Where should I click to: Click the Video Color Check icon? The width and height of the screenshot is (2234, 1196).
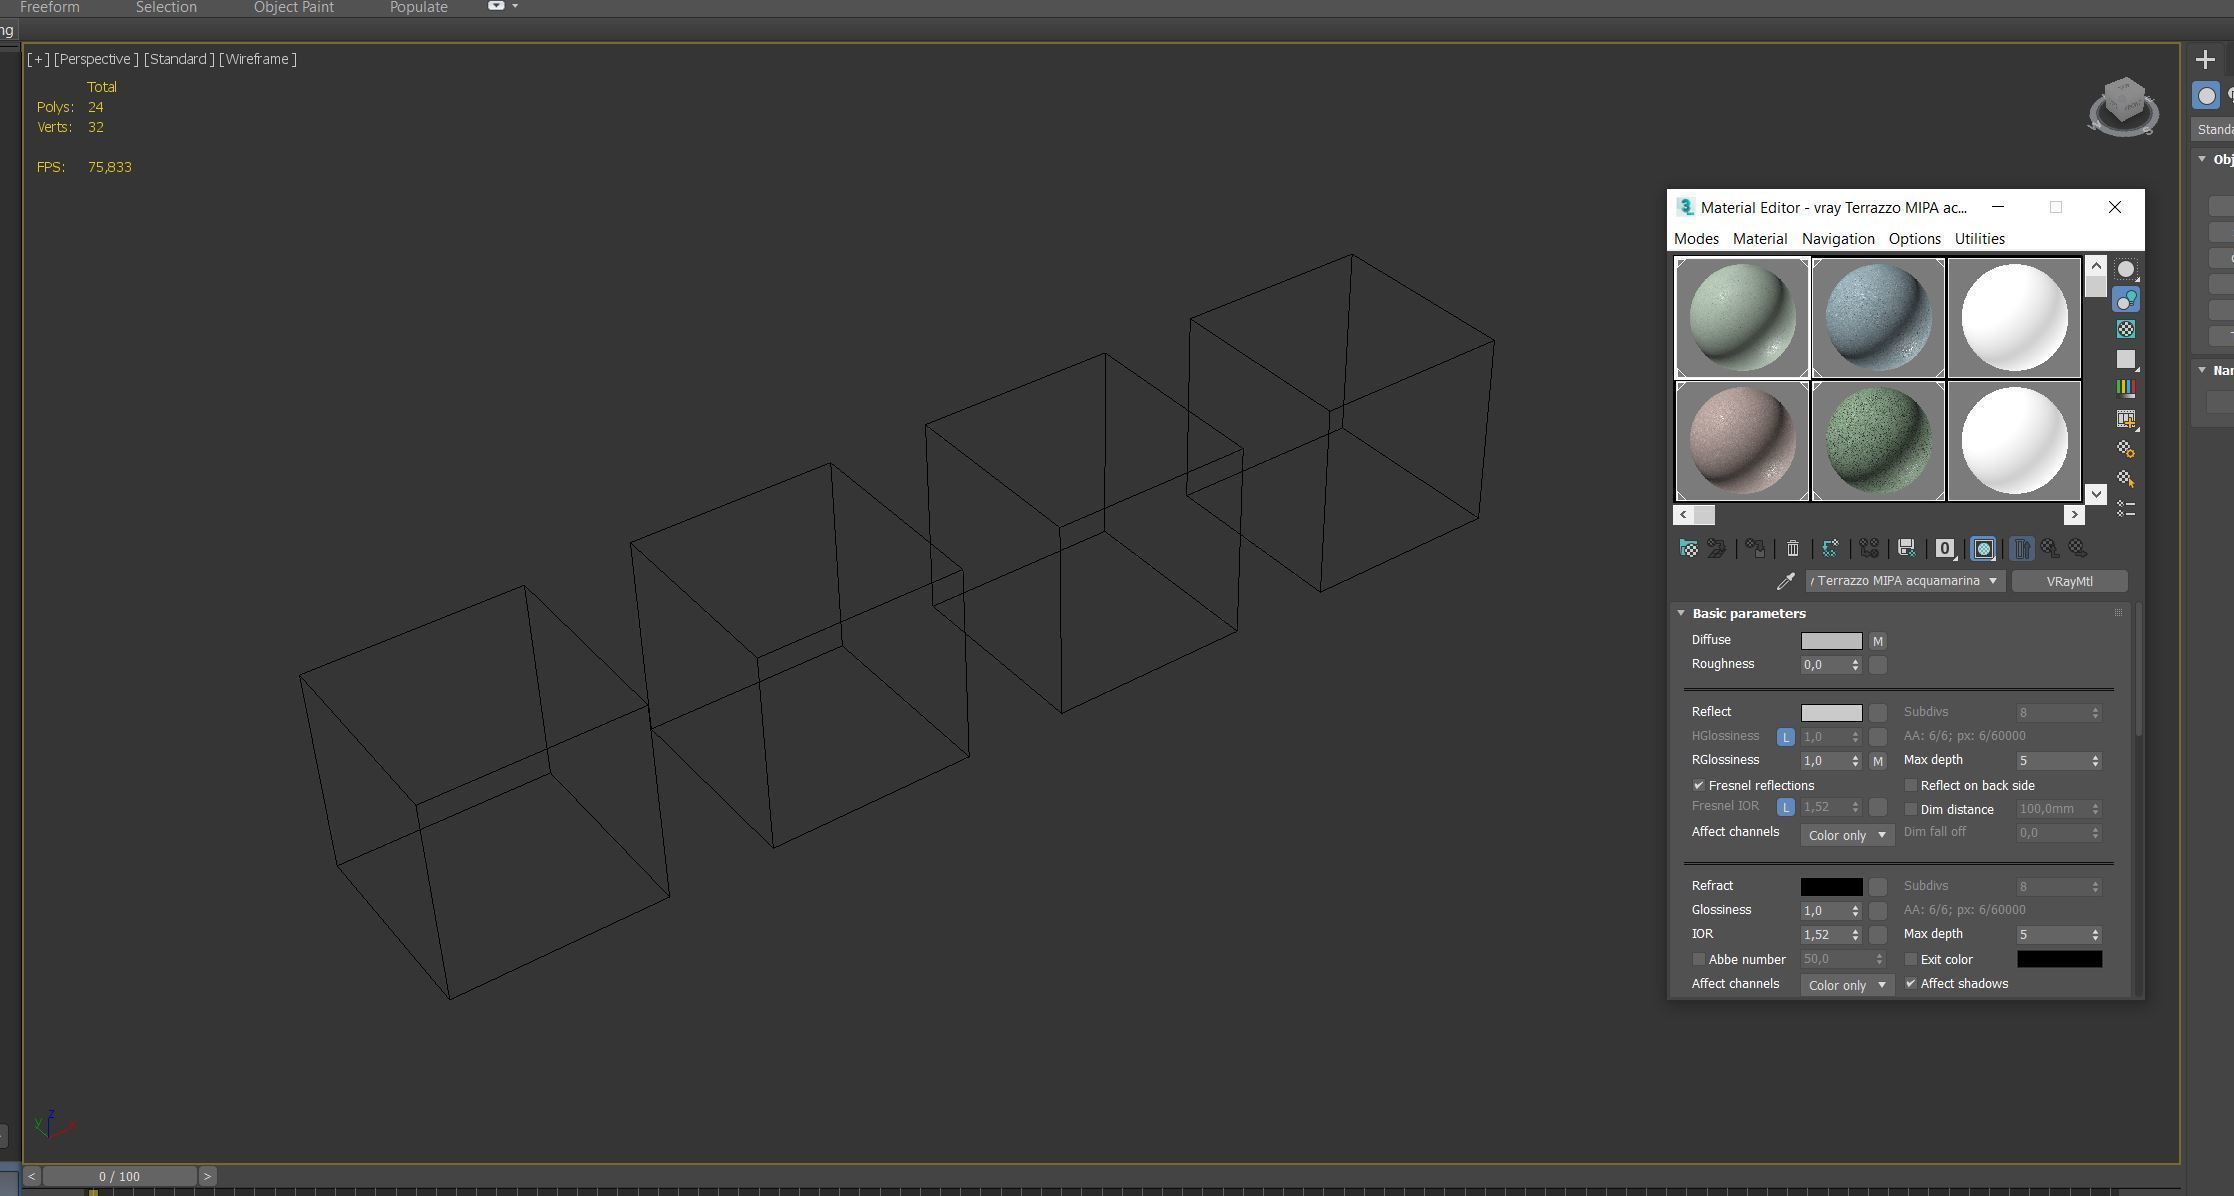pyautogui.click(x=2126, y=389)
